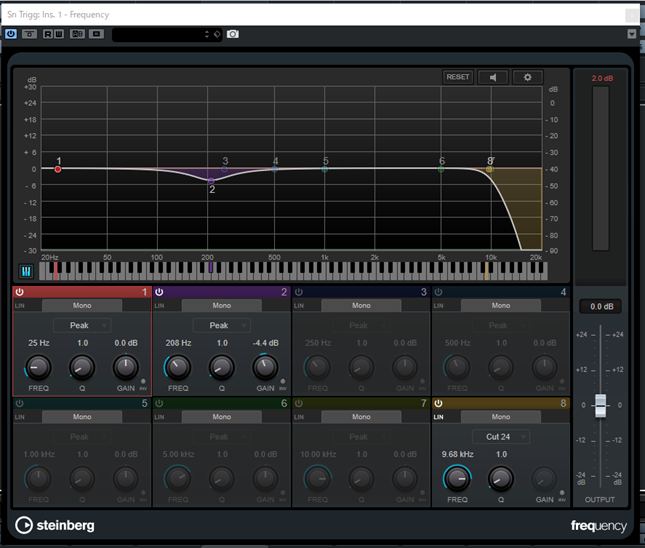This screenshot has height=548, width=645.
Task: Click the 0.0 dB output value field
Action: (x=600, y=306)
